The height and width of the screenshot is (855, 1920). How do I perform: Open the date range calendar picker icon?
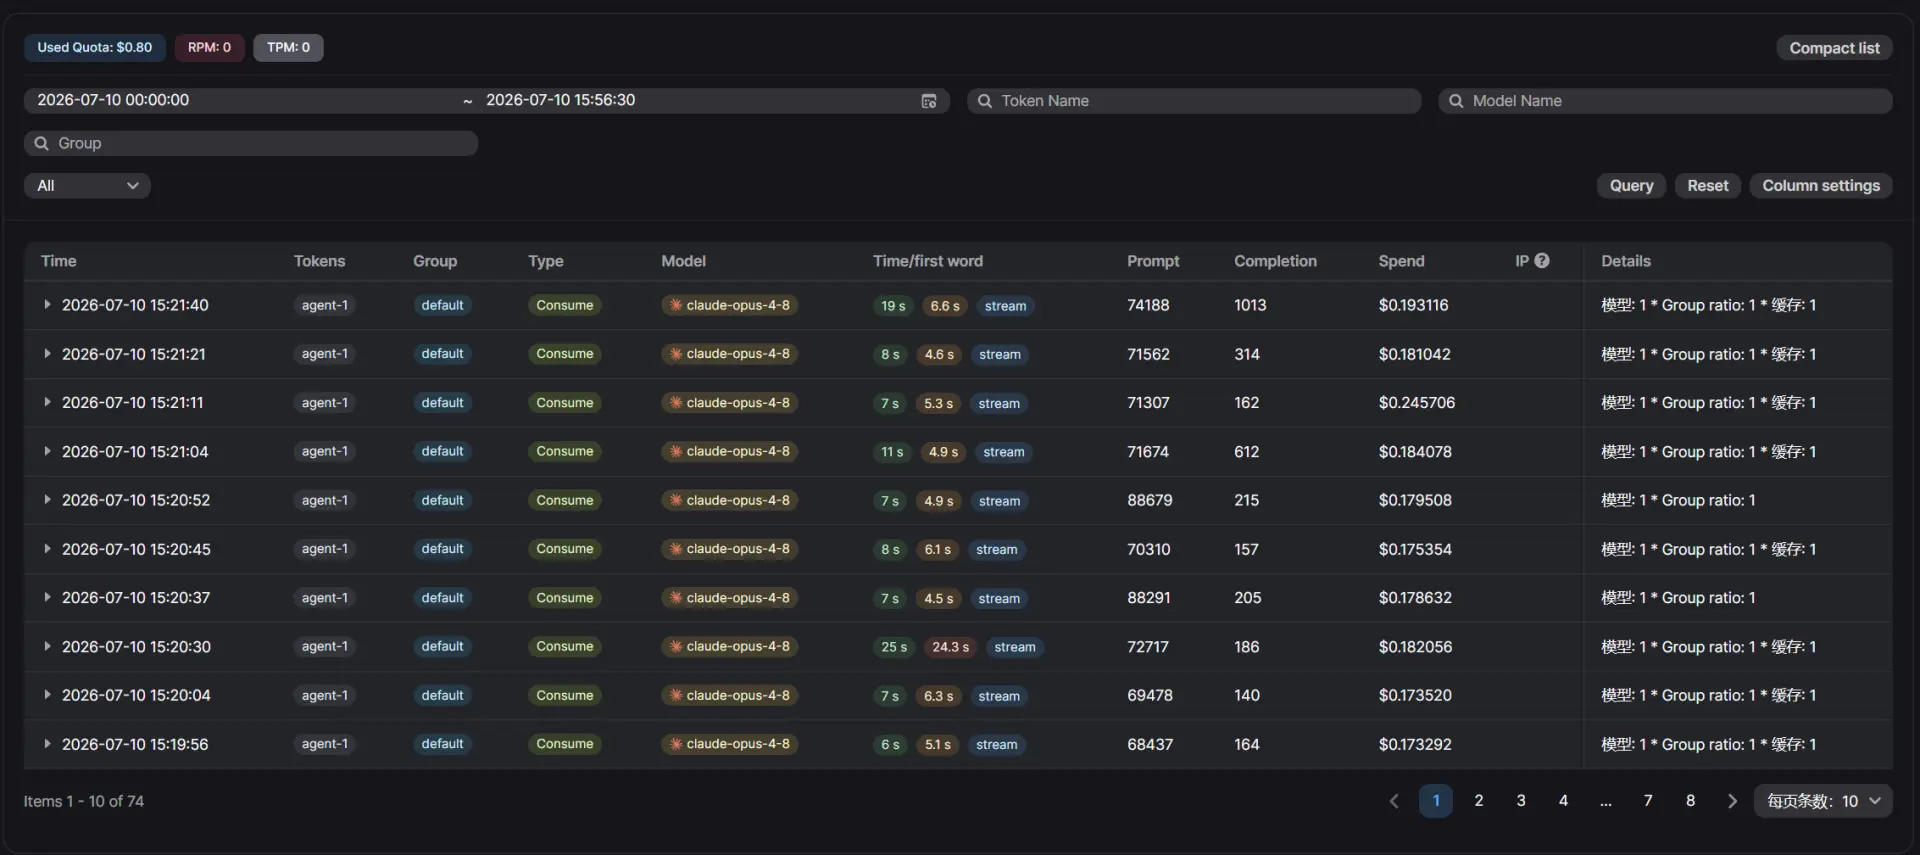pyautogui.click(x=928, y=101)
